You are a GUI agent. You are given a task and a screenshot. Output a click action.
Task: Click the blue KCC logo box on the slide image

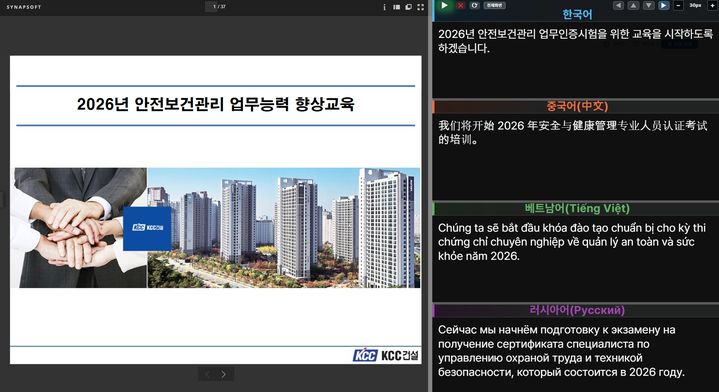pyautogui.click(x=147, y=228)
